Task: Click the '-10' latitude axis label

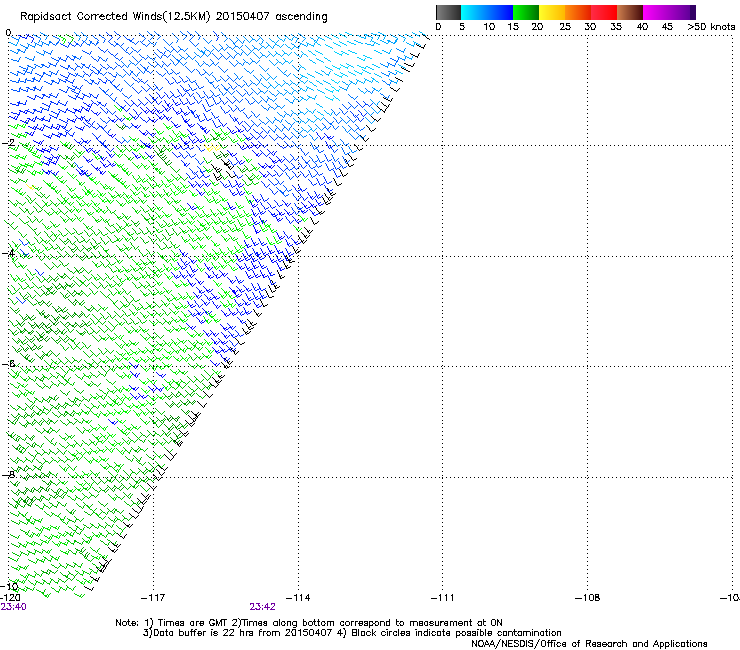Action: coord(9,587)
